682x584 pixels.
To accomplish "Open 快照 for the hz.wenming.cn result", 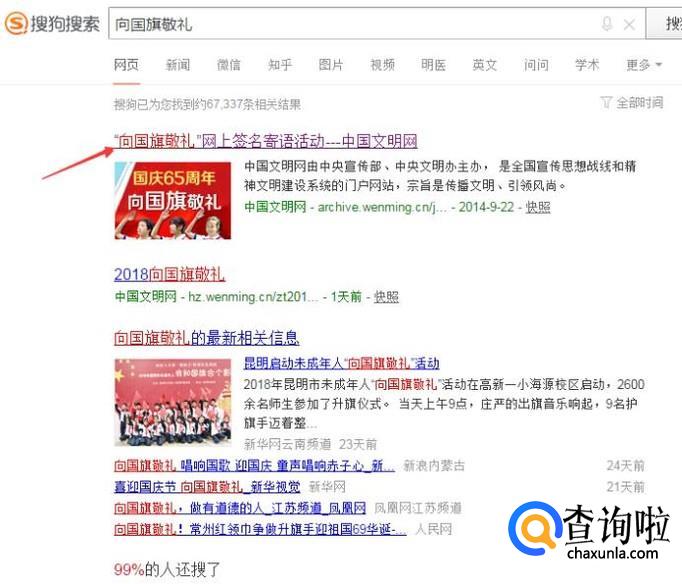I will 386,297.
